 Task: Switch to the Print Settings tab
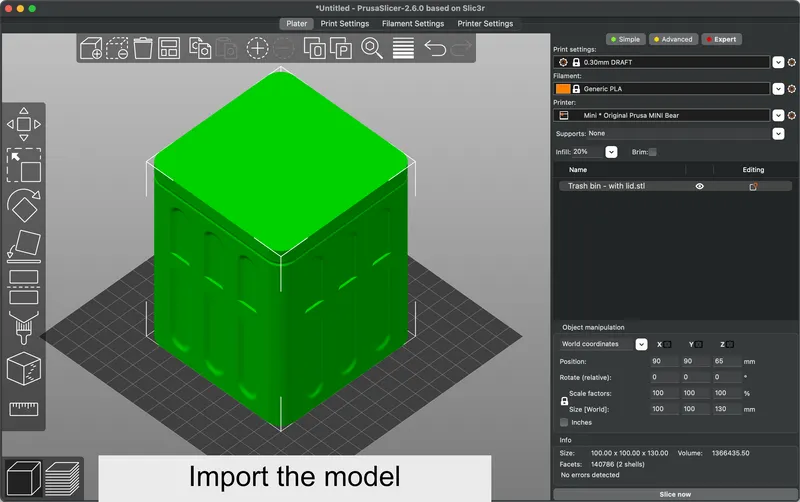point(344,24)
